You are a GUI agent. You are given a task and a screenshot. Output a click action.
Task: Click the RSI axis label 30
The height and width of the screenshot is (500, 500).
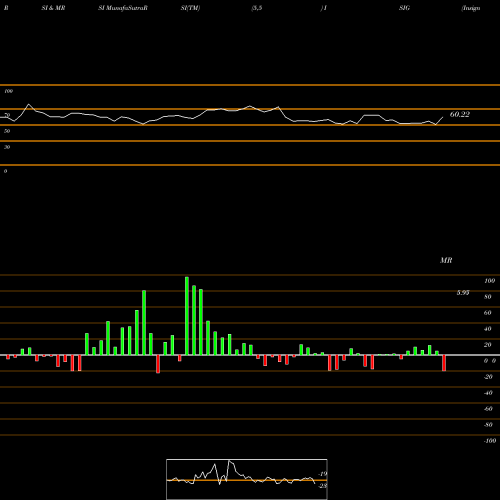point(7,147)
